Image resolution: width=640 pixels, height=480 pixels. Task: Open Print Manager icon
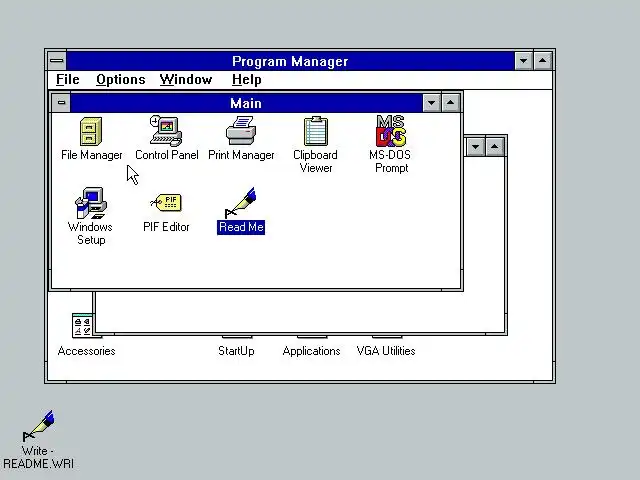[x=241, y=131]
